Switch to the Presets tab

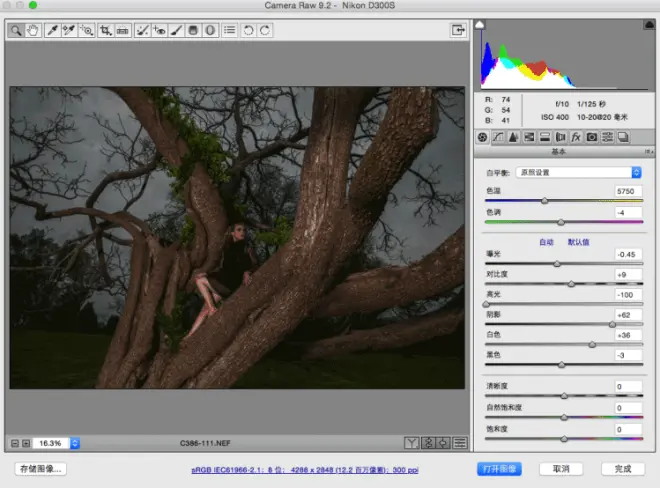pos(607,137)
